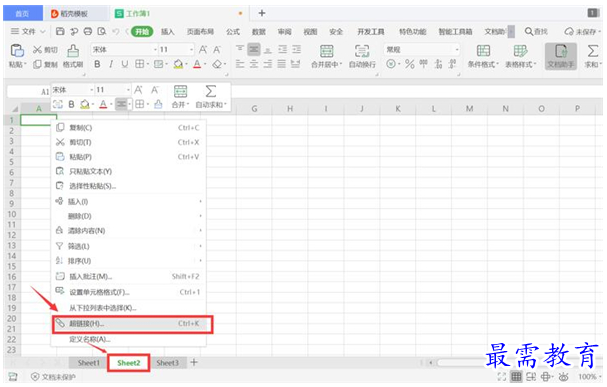Choose 只粘贴文本(Y) in the context menu
607x387 pixels.
(x=128, y=171)
